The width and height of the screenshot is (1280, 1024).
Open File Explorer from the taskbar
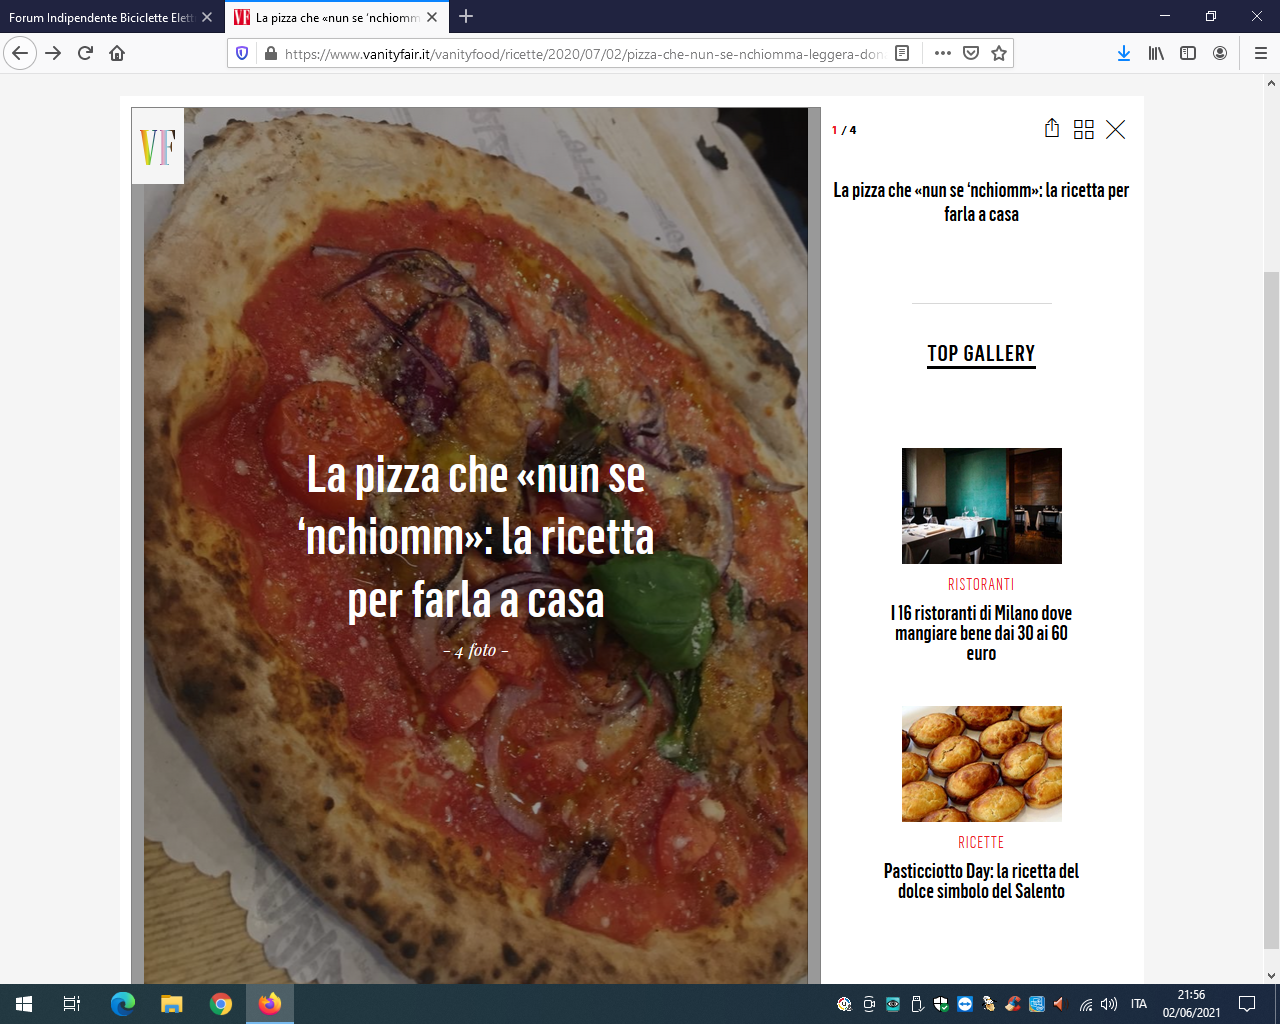(172, 1004)
